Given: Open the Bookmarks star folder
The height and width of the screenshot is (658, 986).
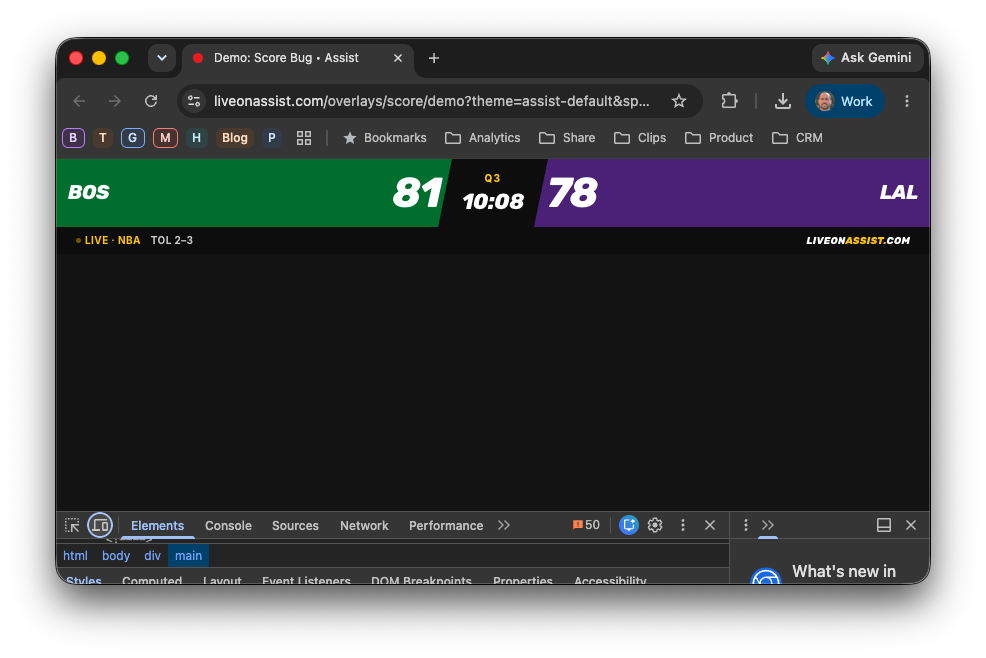Looking at the screenshot, I should (385, 138).
